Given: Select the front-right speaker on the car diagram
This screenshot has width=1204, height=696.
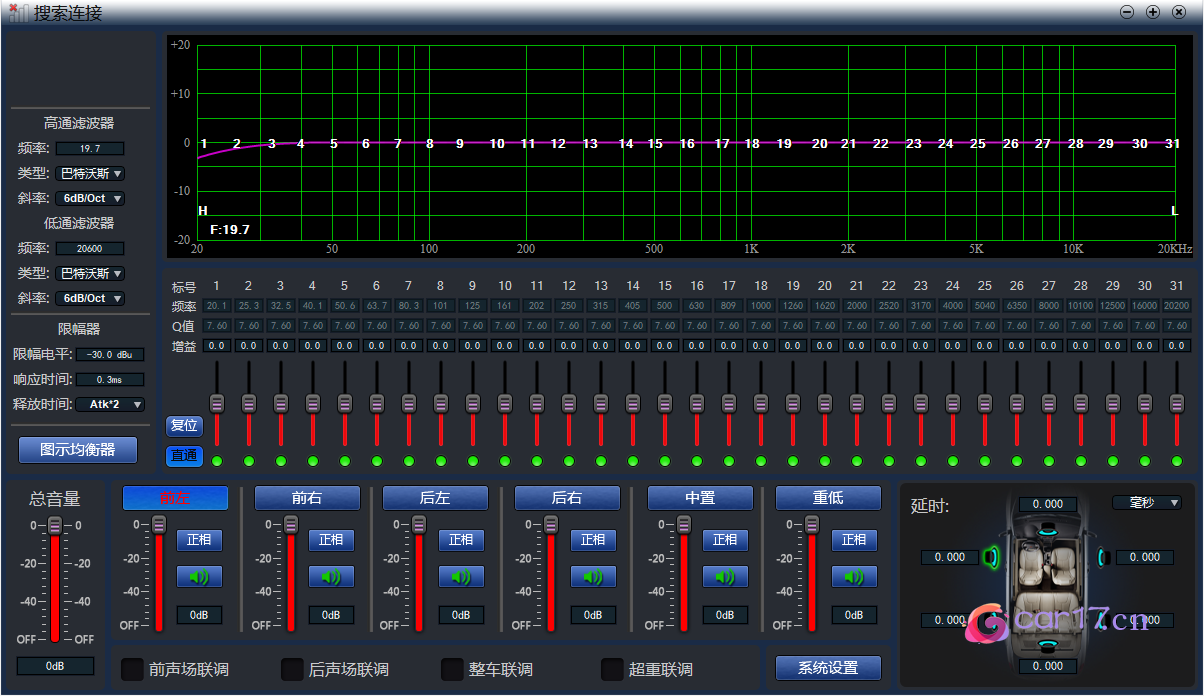Looking at the screenshot, I should 1102,557.
